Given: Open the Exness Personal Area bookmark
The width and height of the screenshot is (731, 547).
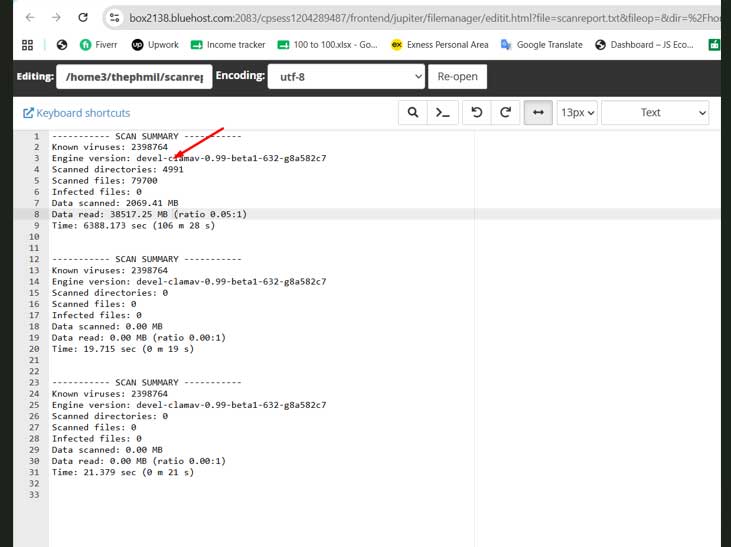Looking at the screenshot, I should (x=440, y=45).
